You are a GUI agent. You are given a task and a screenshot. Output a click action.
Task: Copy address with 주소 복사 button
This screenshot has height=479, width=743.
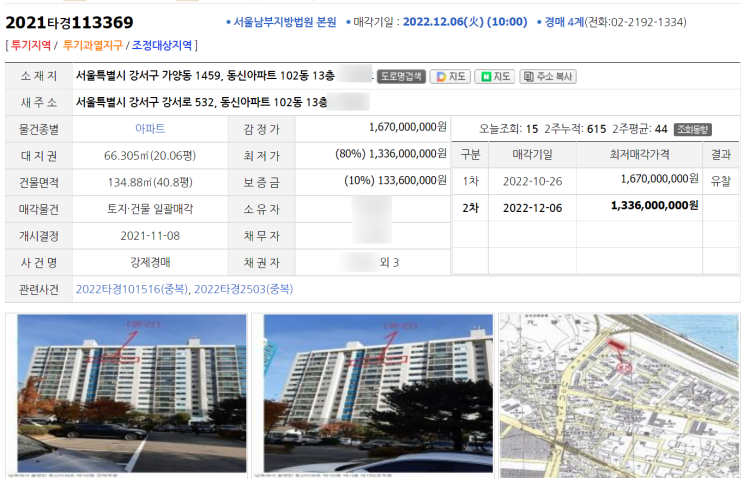click(x=548, y=77)
